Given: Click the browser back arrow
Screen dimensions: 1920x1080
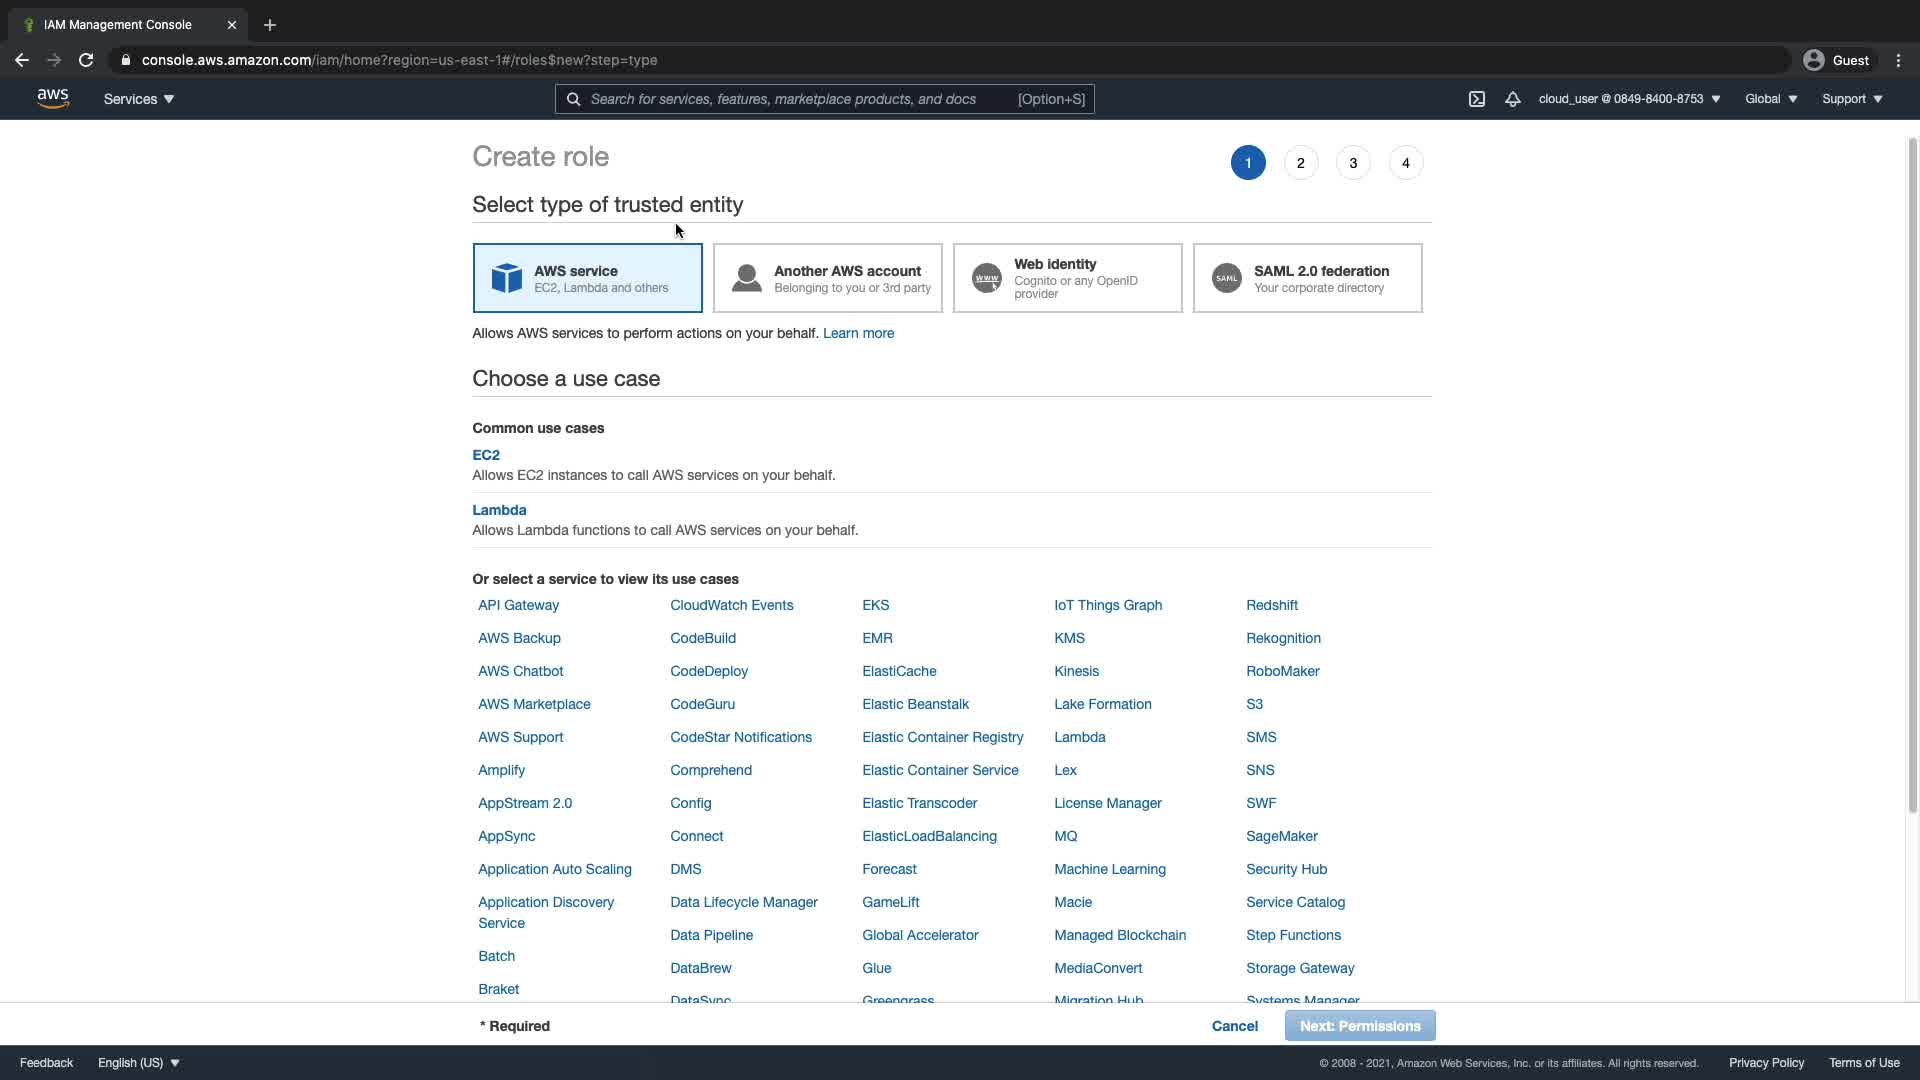Looking at the screenshot, I should point(22,60).
